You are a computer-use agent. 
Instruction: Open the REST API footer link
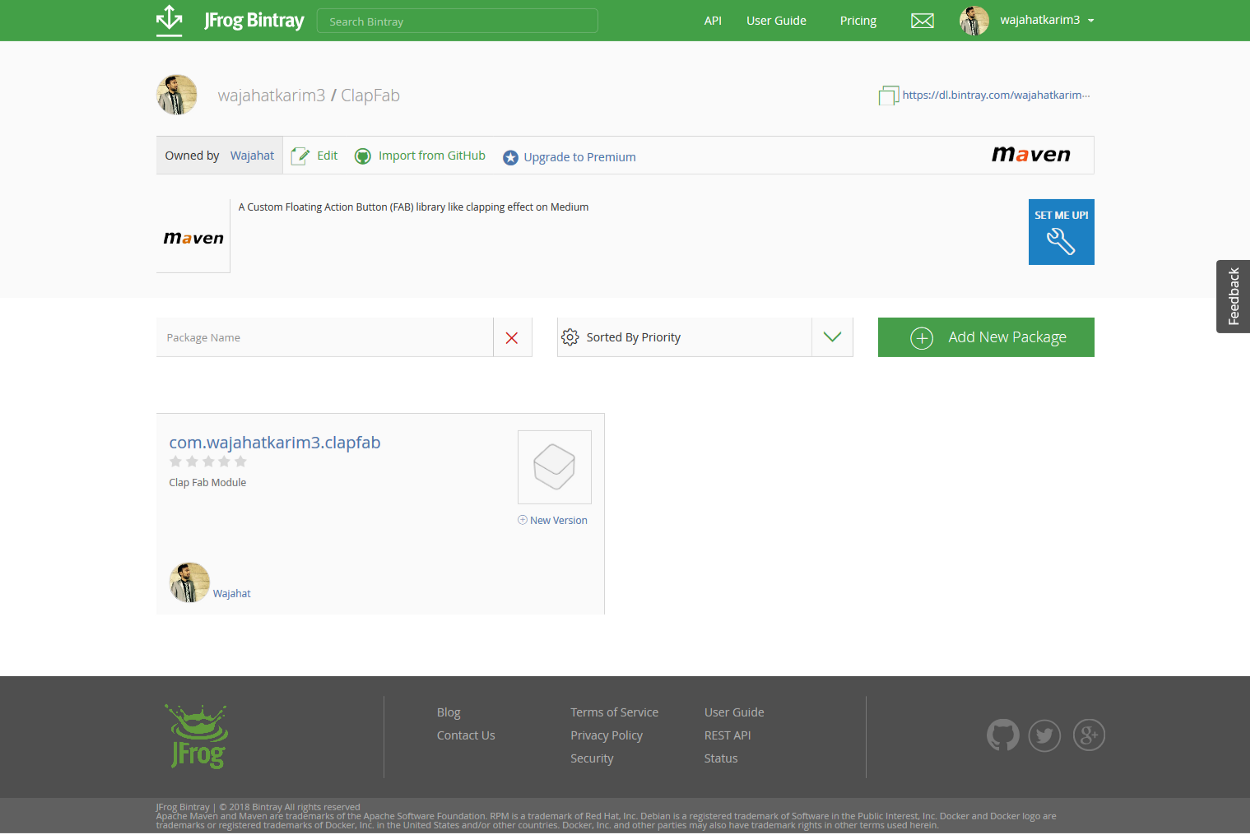[727, 735]
